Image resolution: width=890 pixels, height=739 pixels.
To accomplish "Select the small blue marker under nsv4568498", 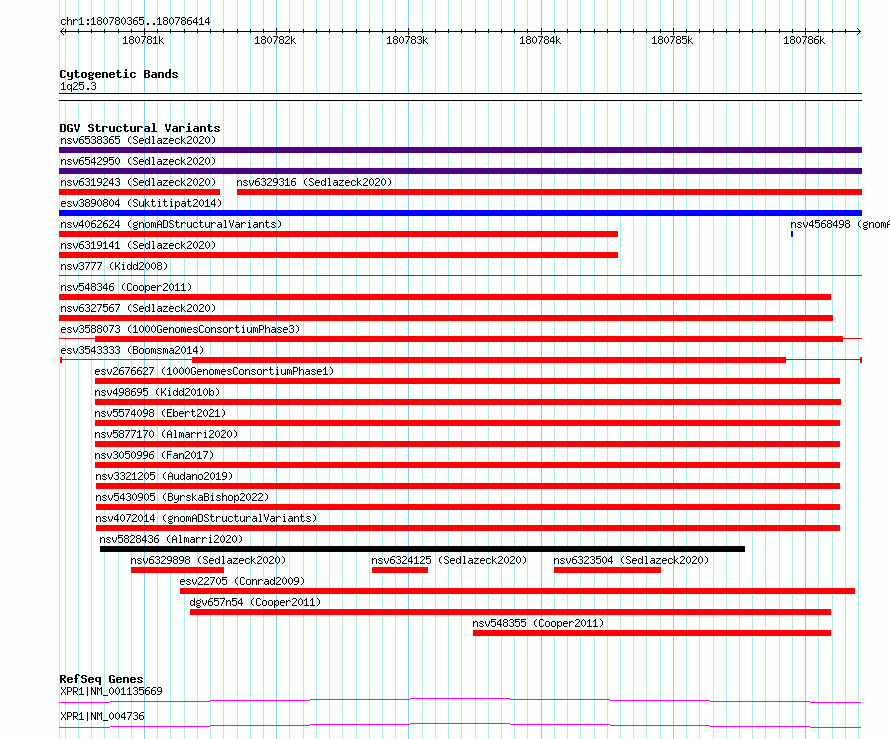I will coord(792,234).
